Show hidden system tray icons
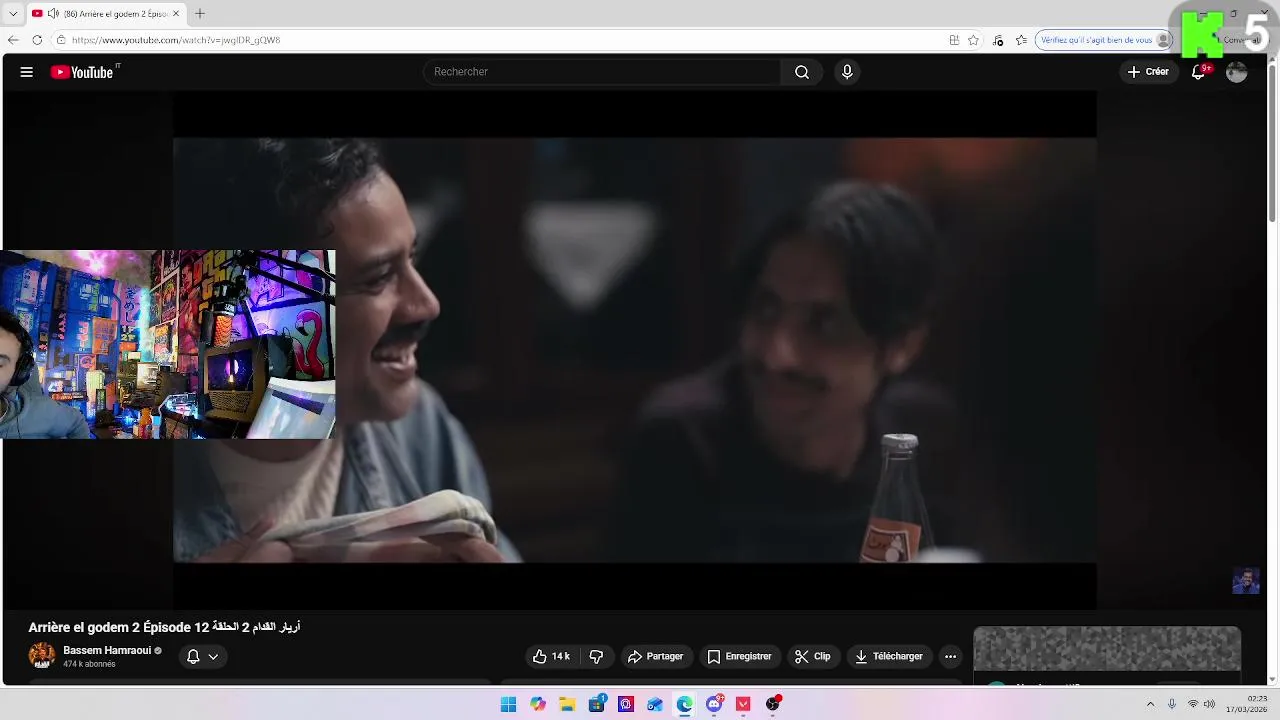The image size is (1280, 720). tap(1150, 704)
